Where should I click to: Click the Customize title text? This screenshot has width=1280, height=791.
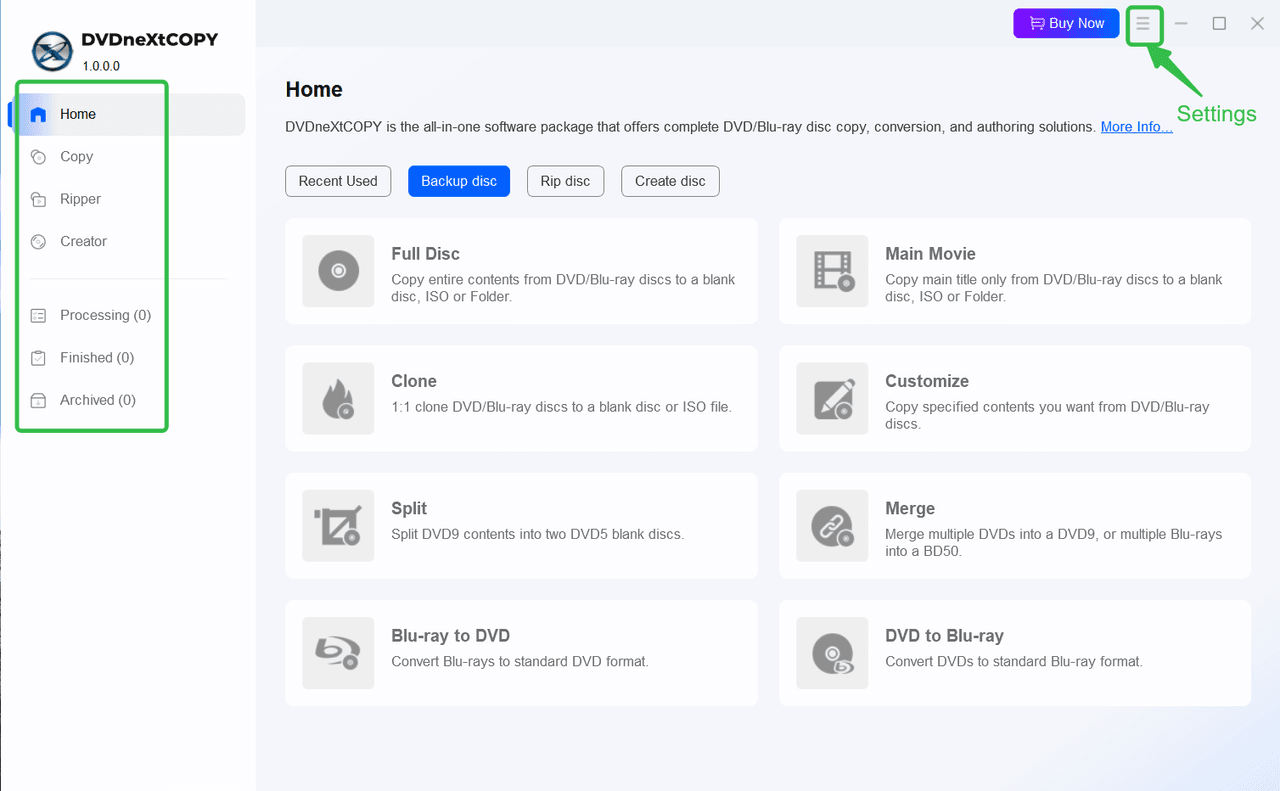point(927,381)
